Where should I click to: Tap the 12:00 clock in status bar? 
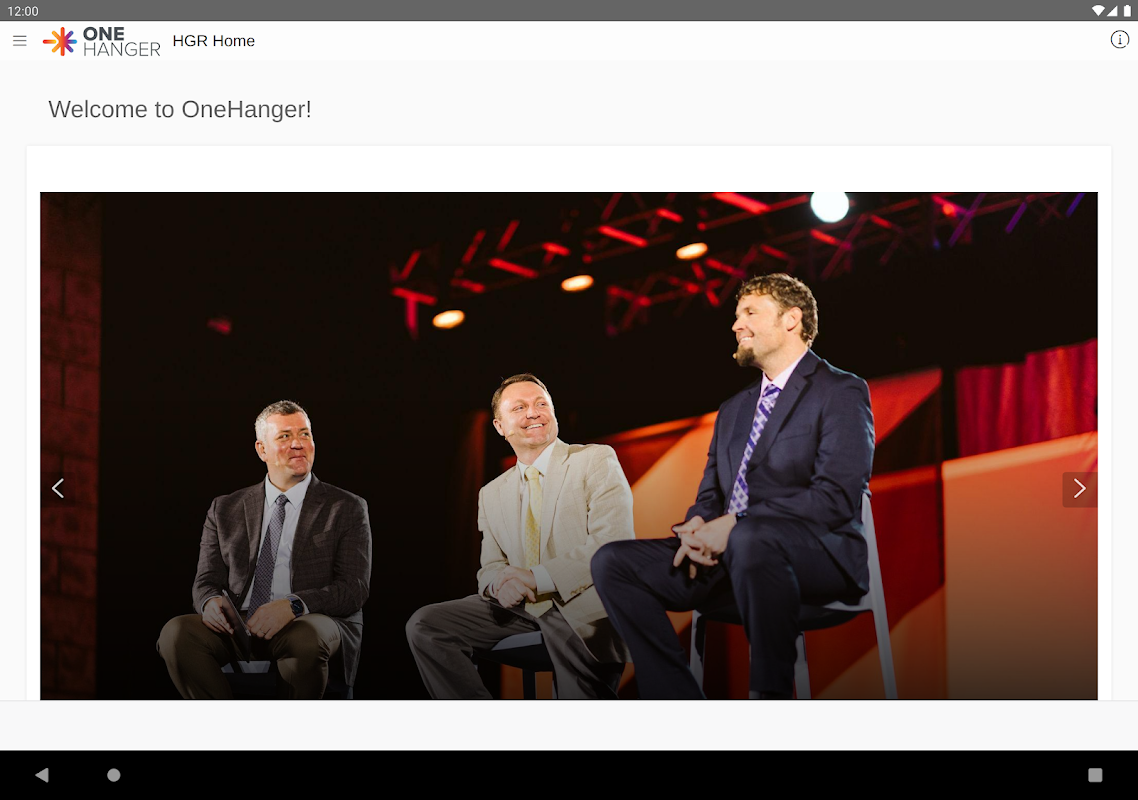22,11
